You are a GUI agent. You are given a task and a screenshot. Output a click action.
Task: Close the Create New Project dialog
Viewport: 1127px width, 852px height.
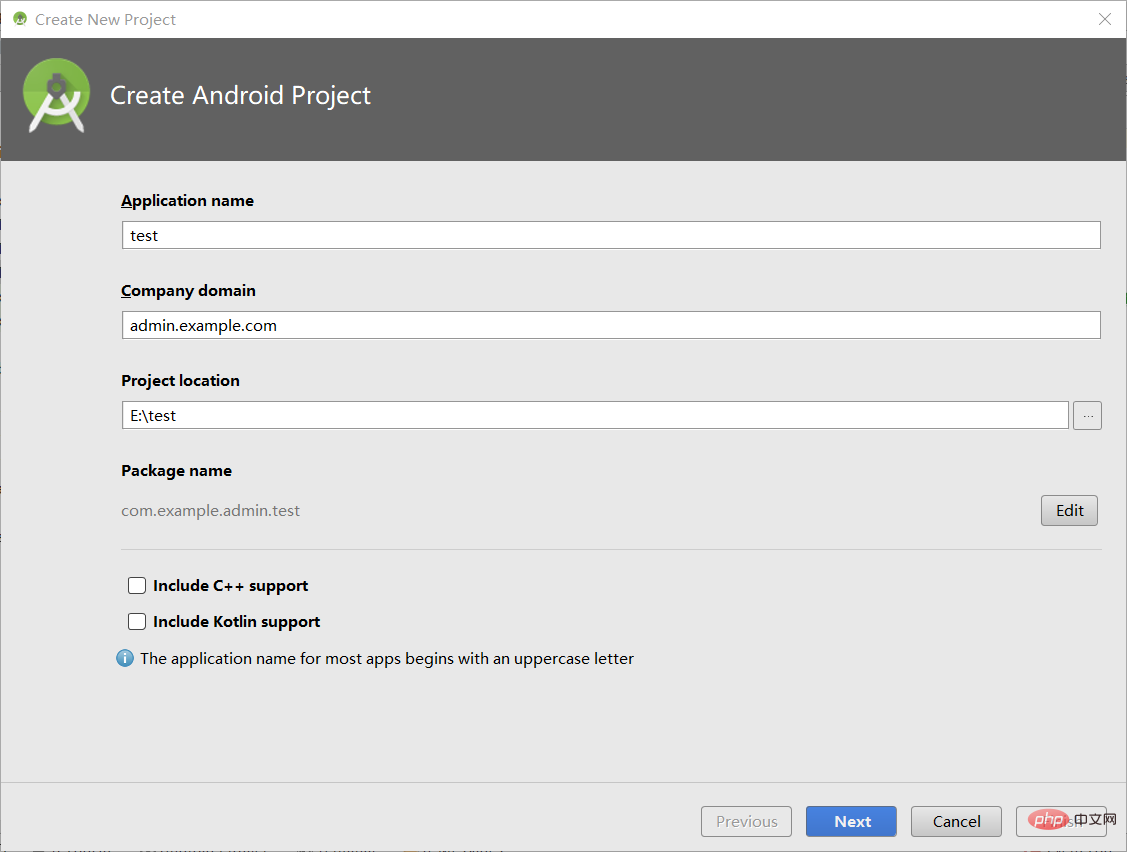1104,19
